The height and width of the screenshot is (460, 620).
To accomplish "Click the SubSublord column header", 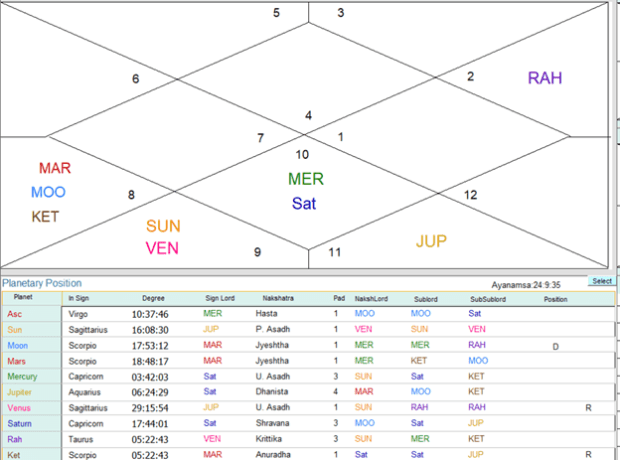I will 489,298.
